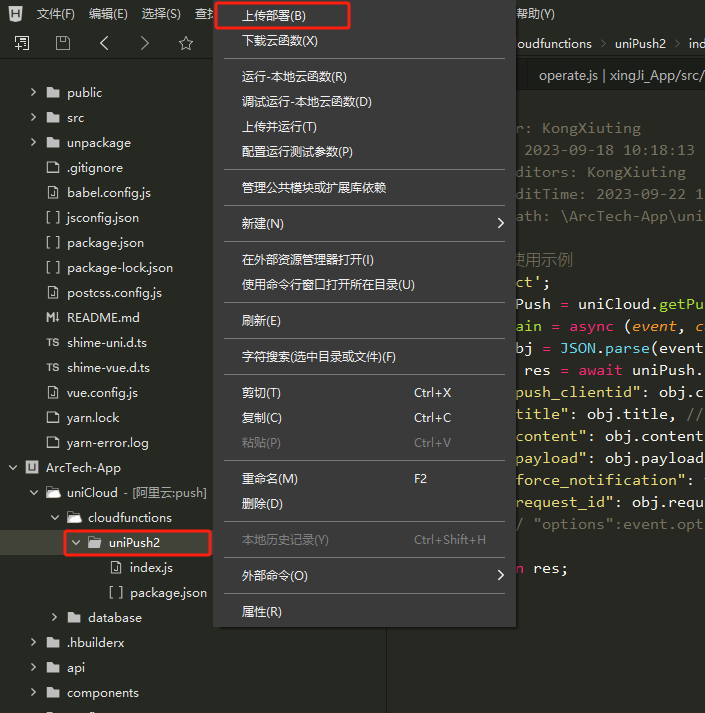Expand the src folder chevron
The width and height of the screenshot is (705, 713).
[33, 117]
